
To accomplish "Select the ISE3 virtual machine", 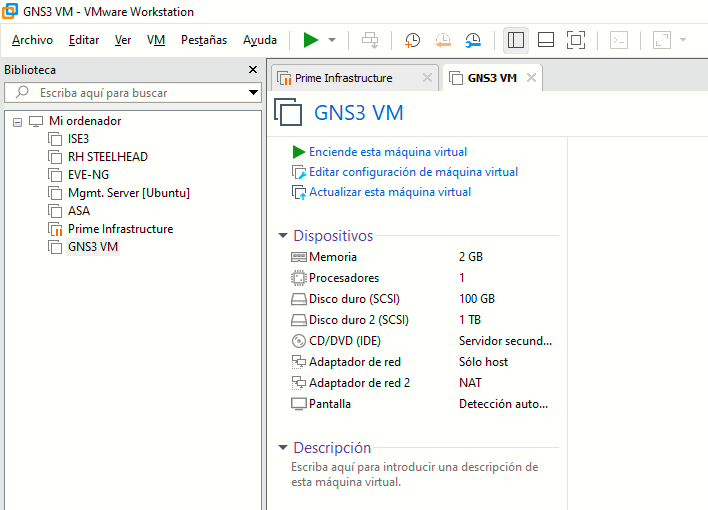I will coord(78,139).
